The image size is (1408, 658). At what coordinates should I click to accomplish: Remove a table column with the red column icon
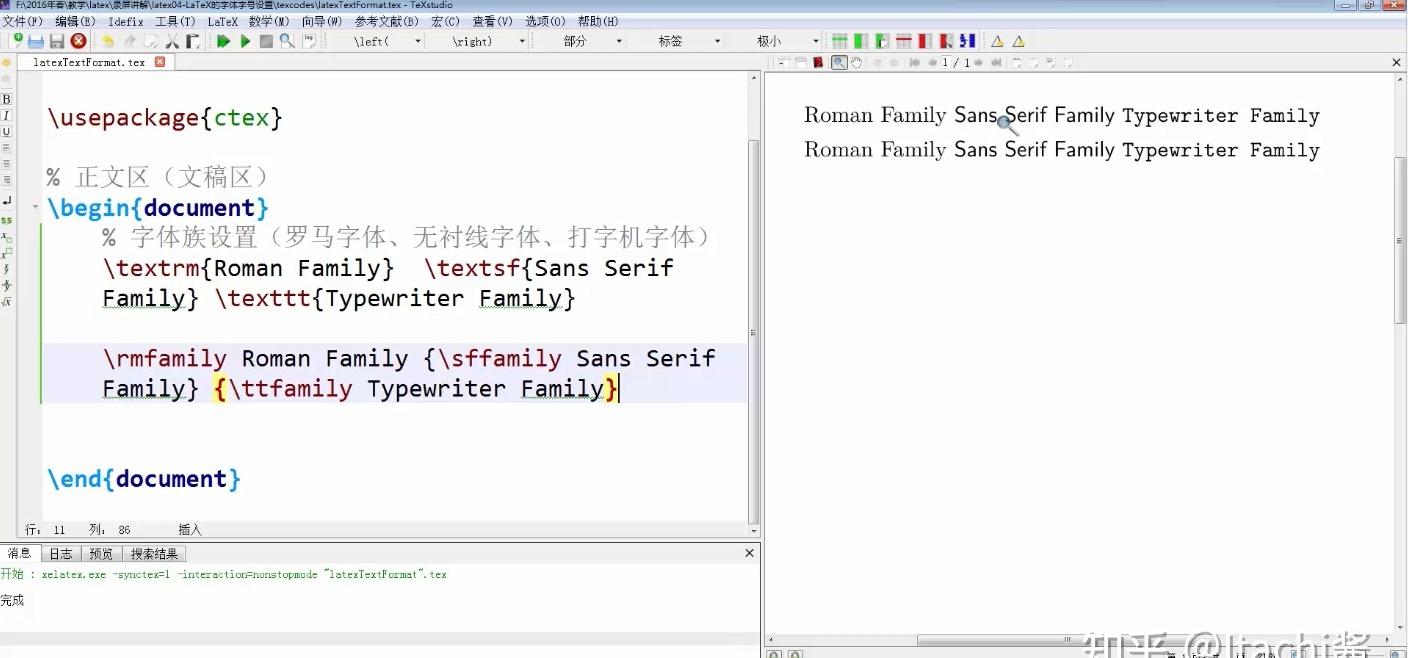click(x=924, y=41)
